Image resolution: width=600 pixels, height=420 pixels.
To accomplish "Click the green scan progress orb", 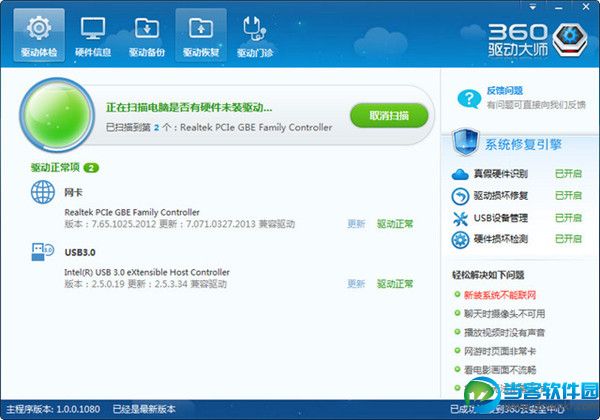I will click(x=57, y=114).
